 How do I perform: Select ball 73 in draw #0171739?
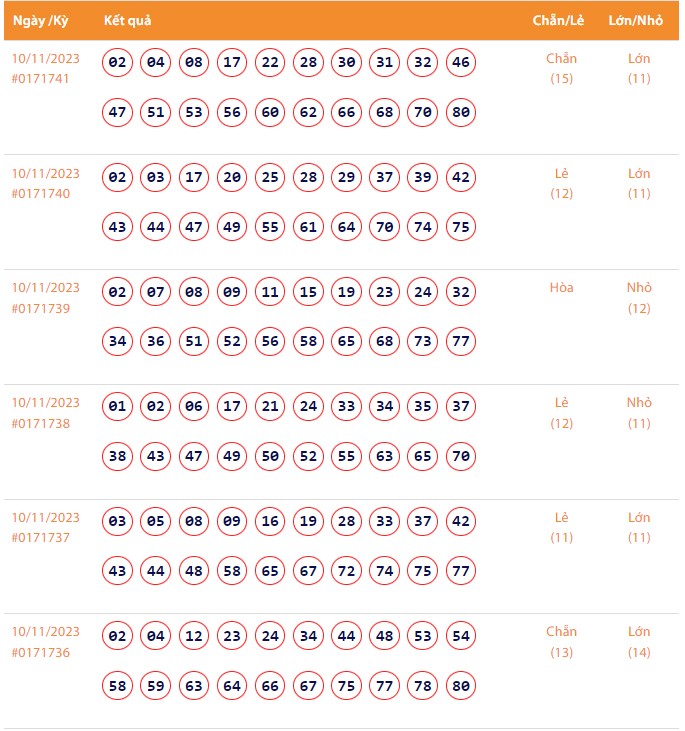coord(423,342)
